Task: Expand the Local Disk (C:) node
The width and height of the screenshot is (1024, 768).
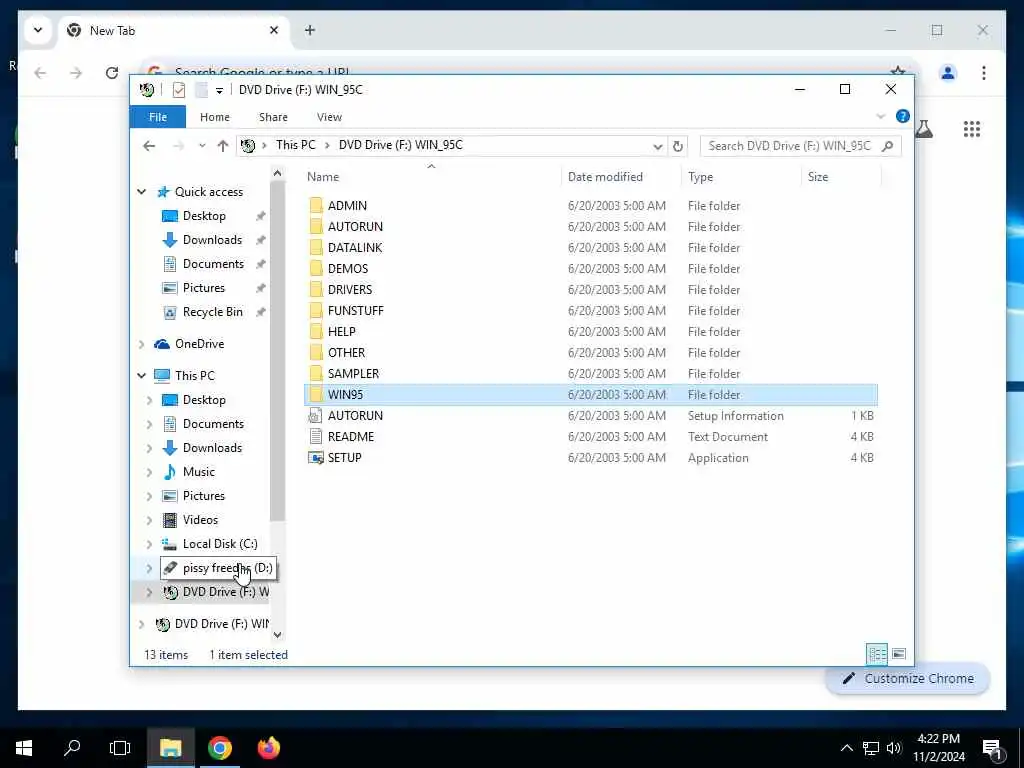Action: coord(149,544)
